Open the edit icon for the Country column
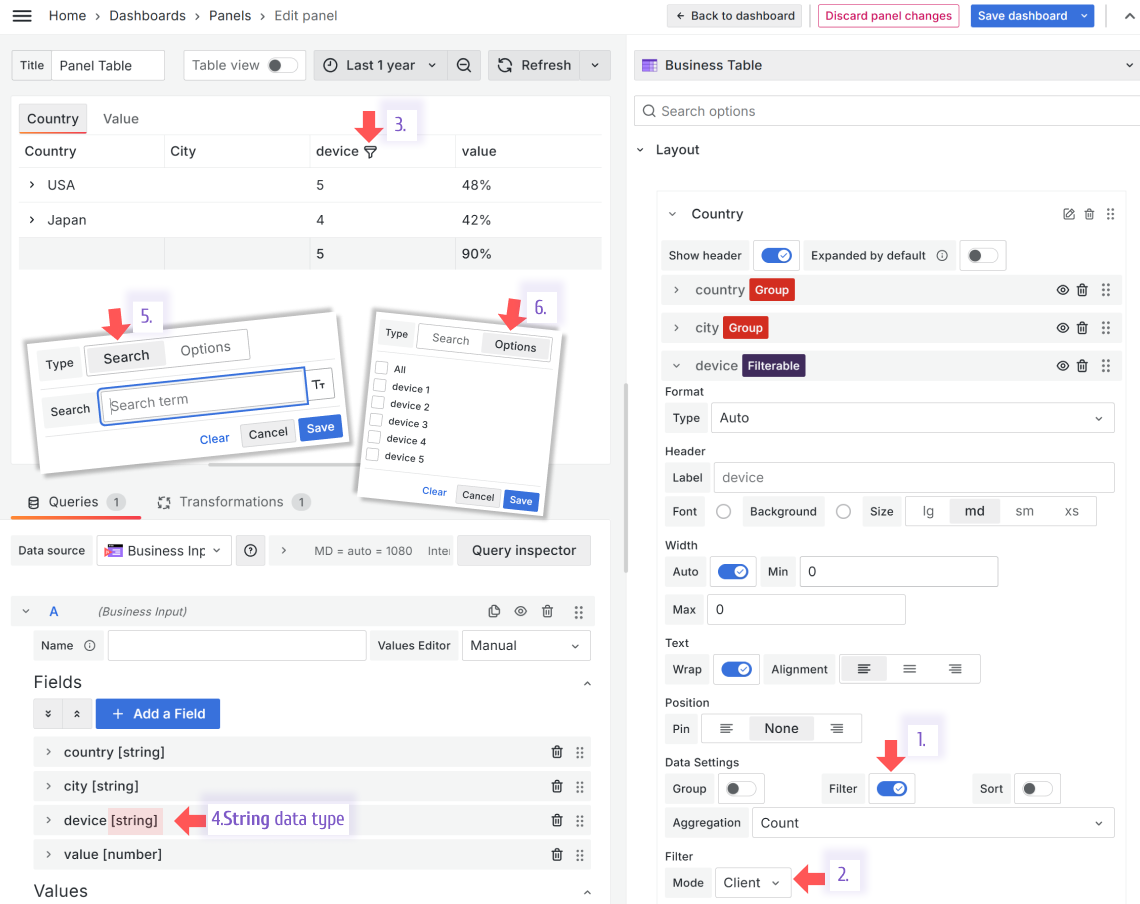 click(x=1069, y=213)
